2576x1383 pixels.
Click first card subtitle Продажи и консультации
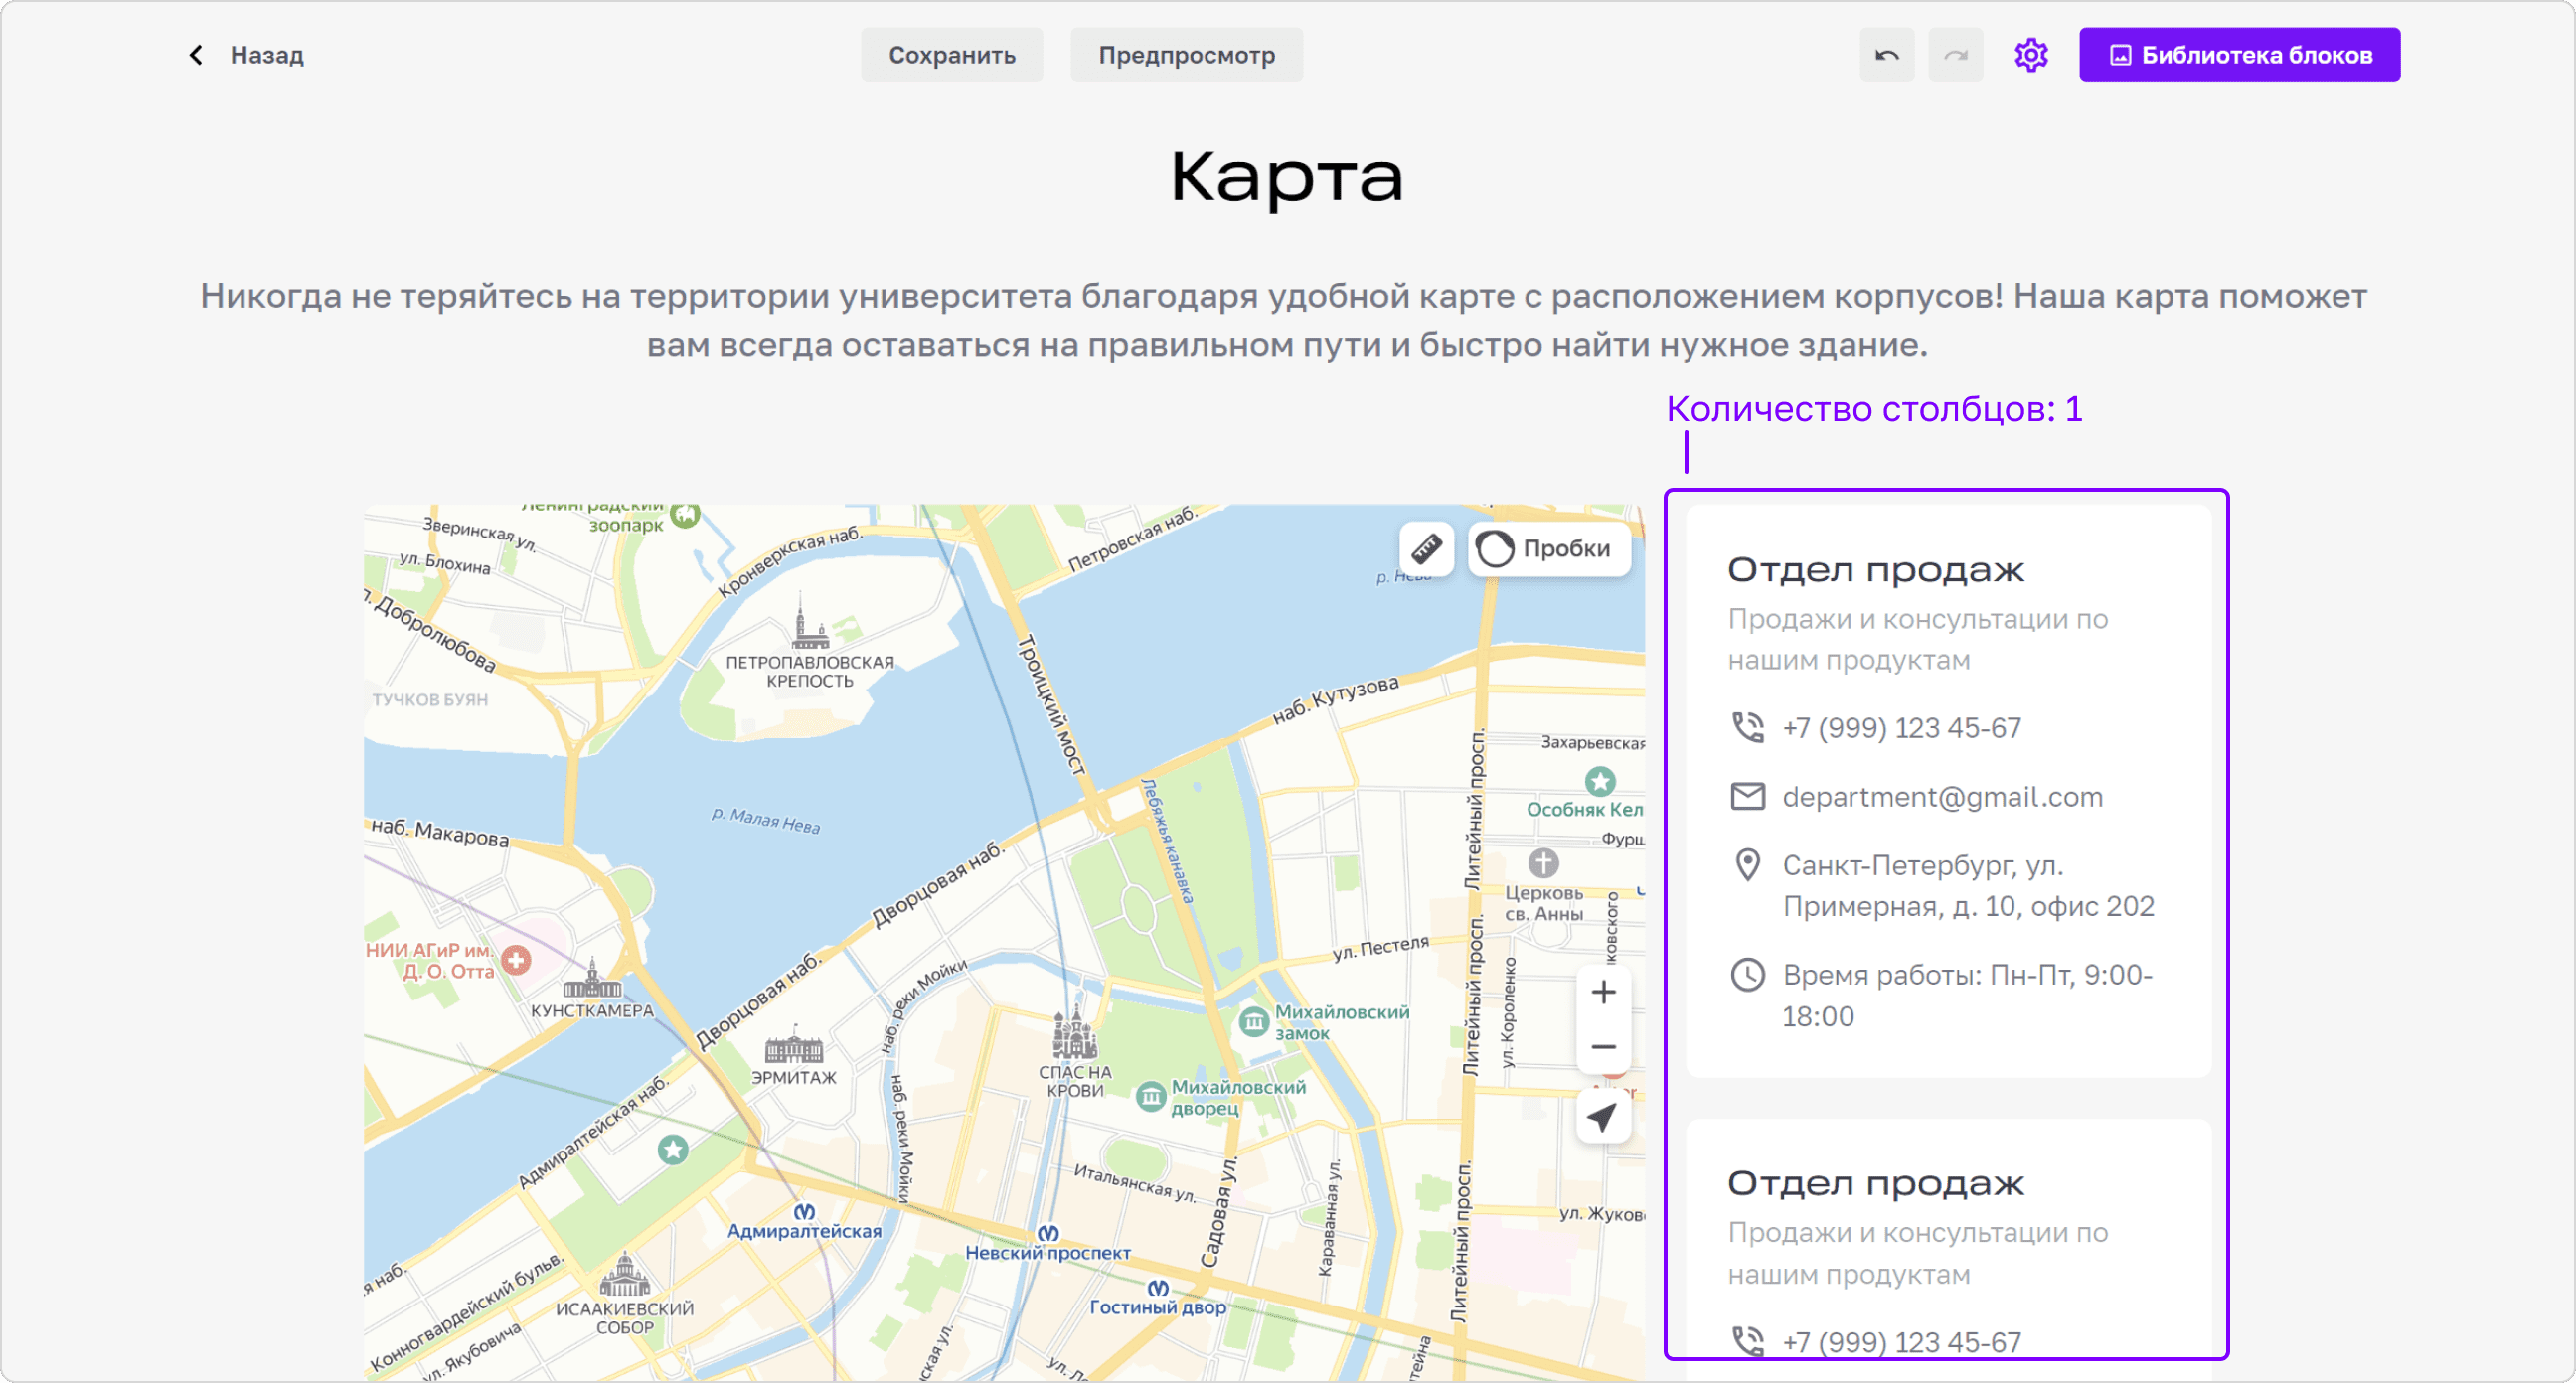pyautogui.click(x=1917, y=640)
